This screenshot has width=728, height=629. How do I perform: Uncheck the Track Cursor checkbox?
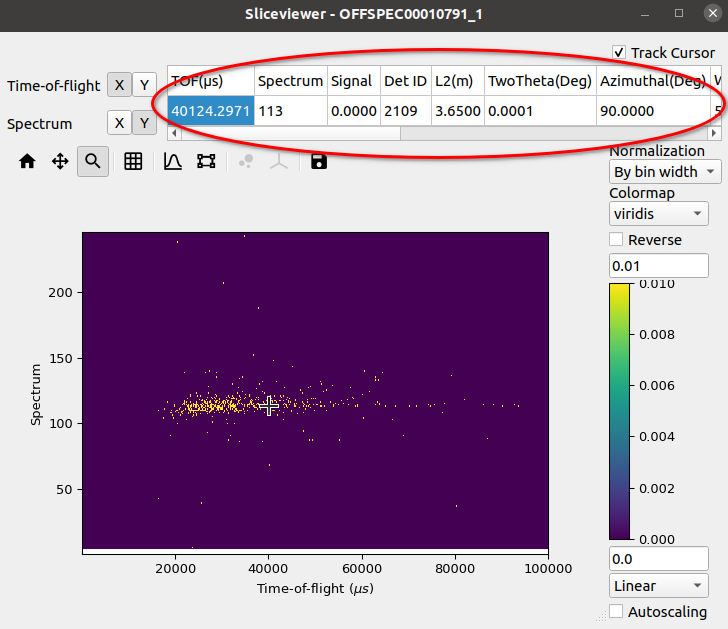pyautogui.click(x=619, y=52)
